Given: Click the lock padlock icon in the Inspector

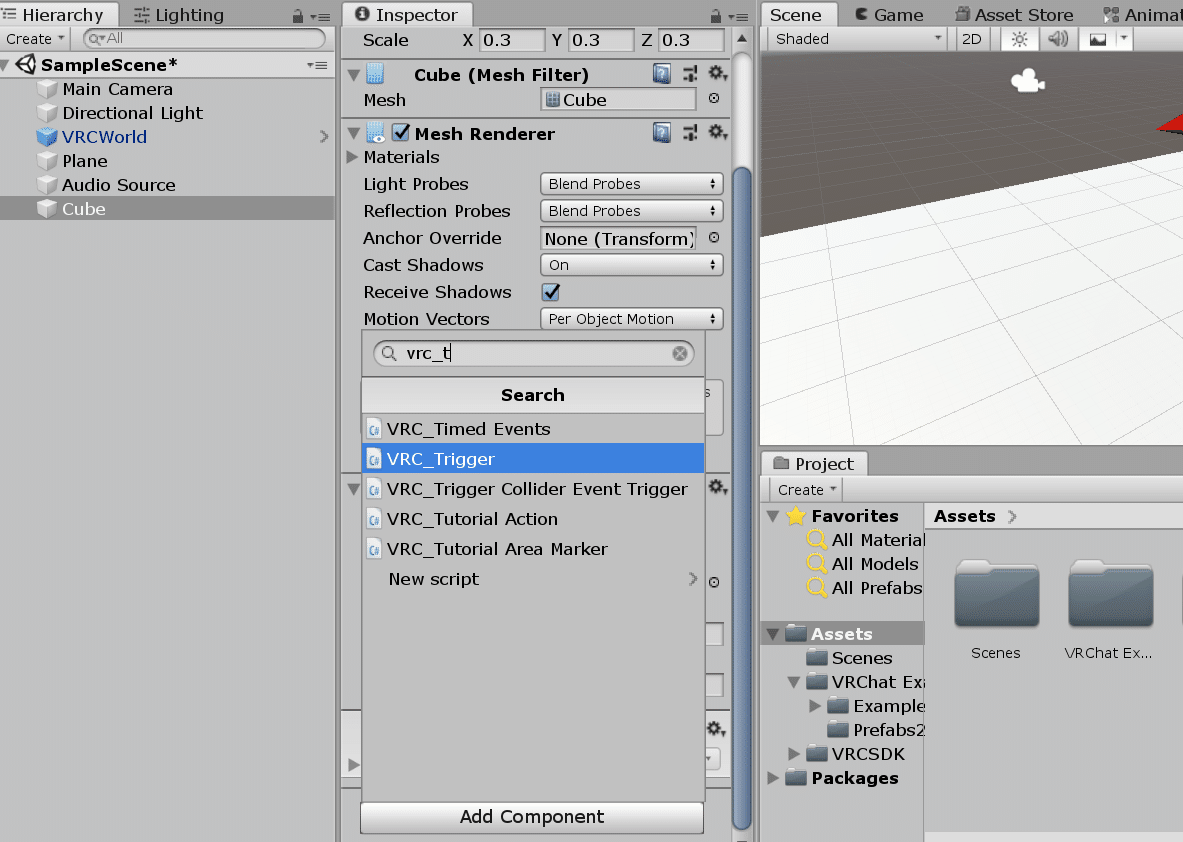Looking at the screenshot, I should pos(714,14).
